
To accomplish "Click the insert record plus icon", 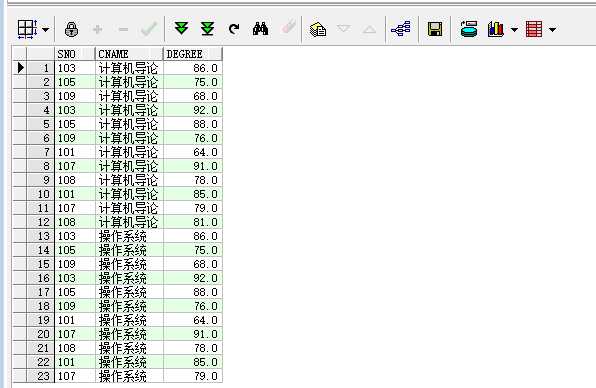I will pyautogui.click(x=97, y=29).
